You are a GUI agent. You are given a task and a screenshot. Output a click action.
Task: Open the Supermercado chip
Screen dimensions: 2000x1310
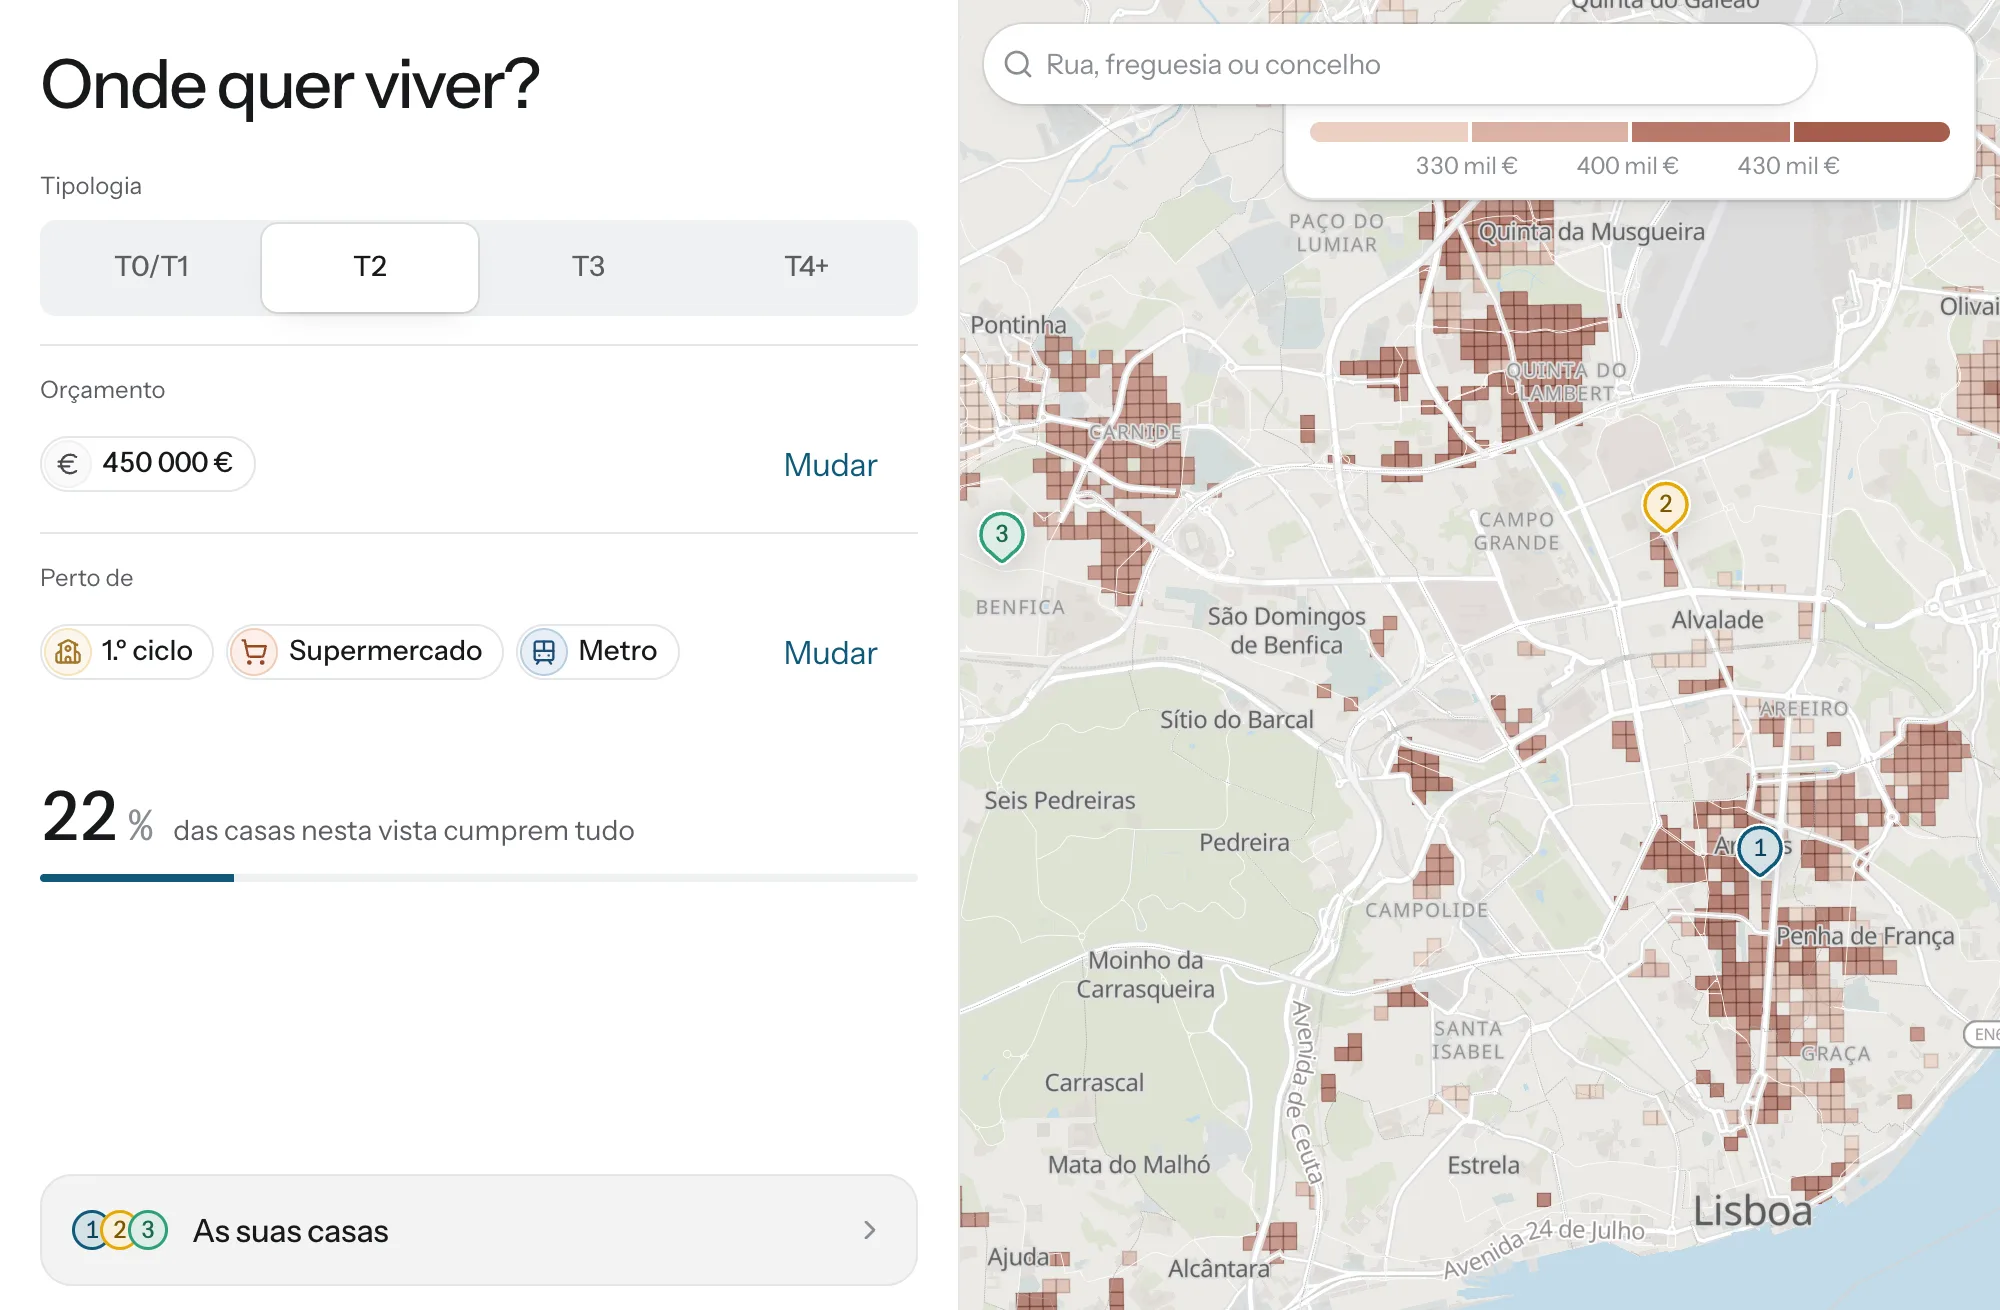[x=365, y=652]
